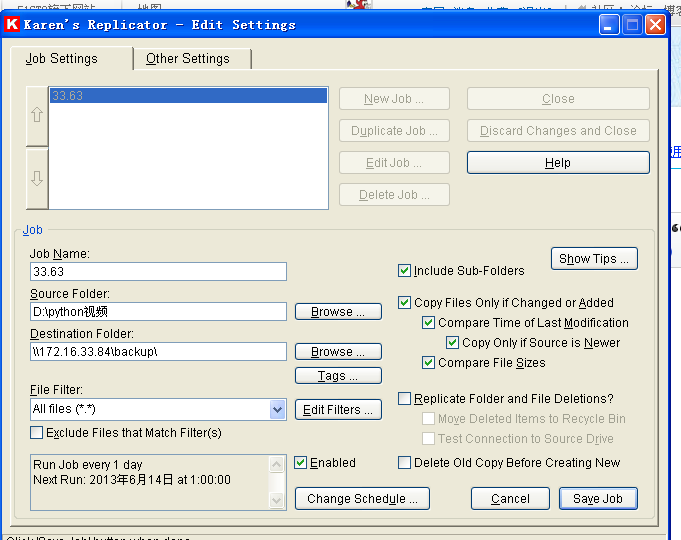Image resolution: width=681 pixels, height=540 pixels.
Task: Enable Delete Old Copy Before Creating New
Action: coord(404,463)
